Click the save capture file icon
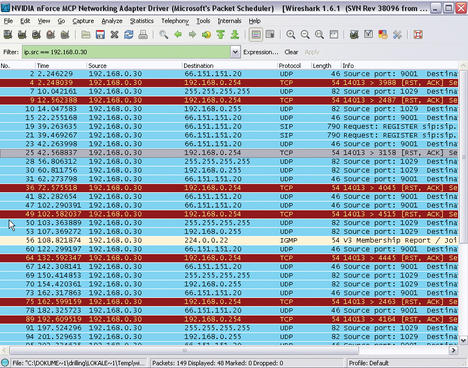 100,35
